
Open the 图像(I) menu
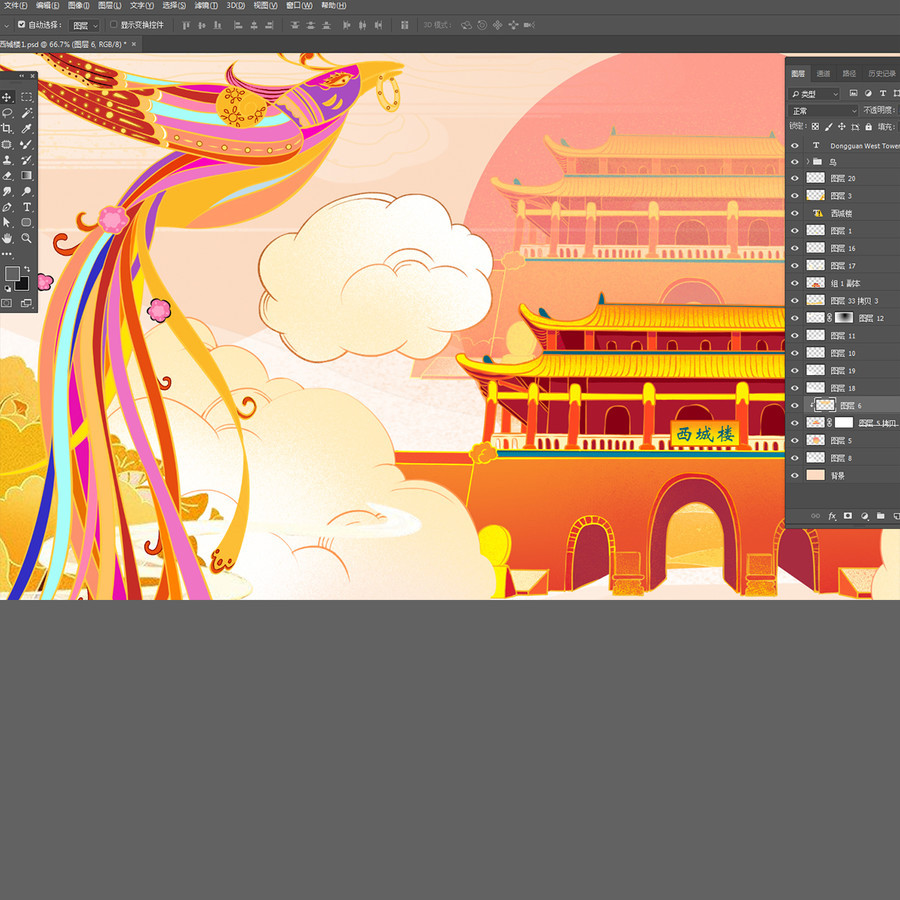click(79, 6)
